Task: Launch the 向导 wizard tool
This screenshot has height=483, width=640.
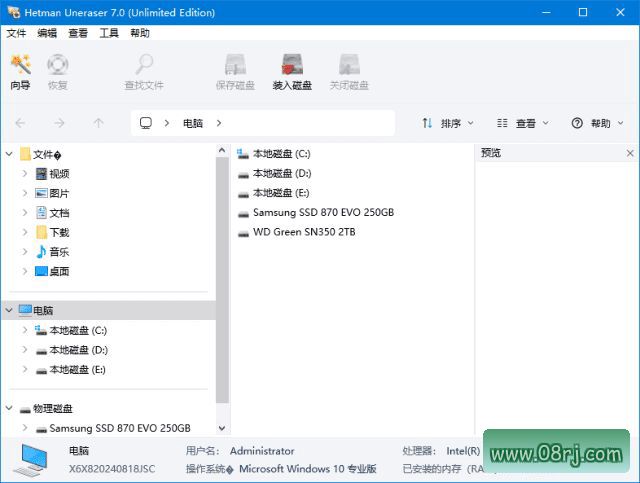Action: pyautogui.click(x=20, y=72)
